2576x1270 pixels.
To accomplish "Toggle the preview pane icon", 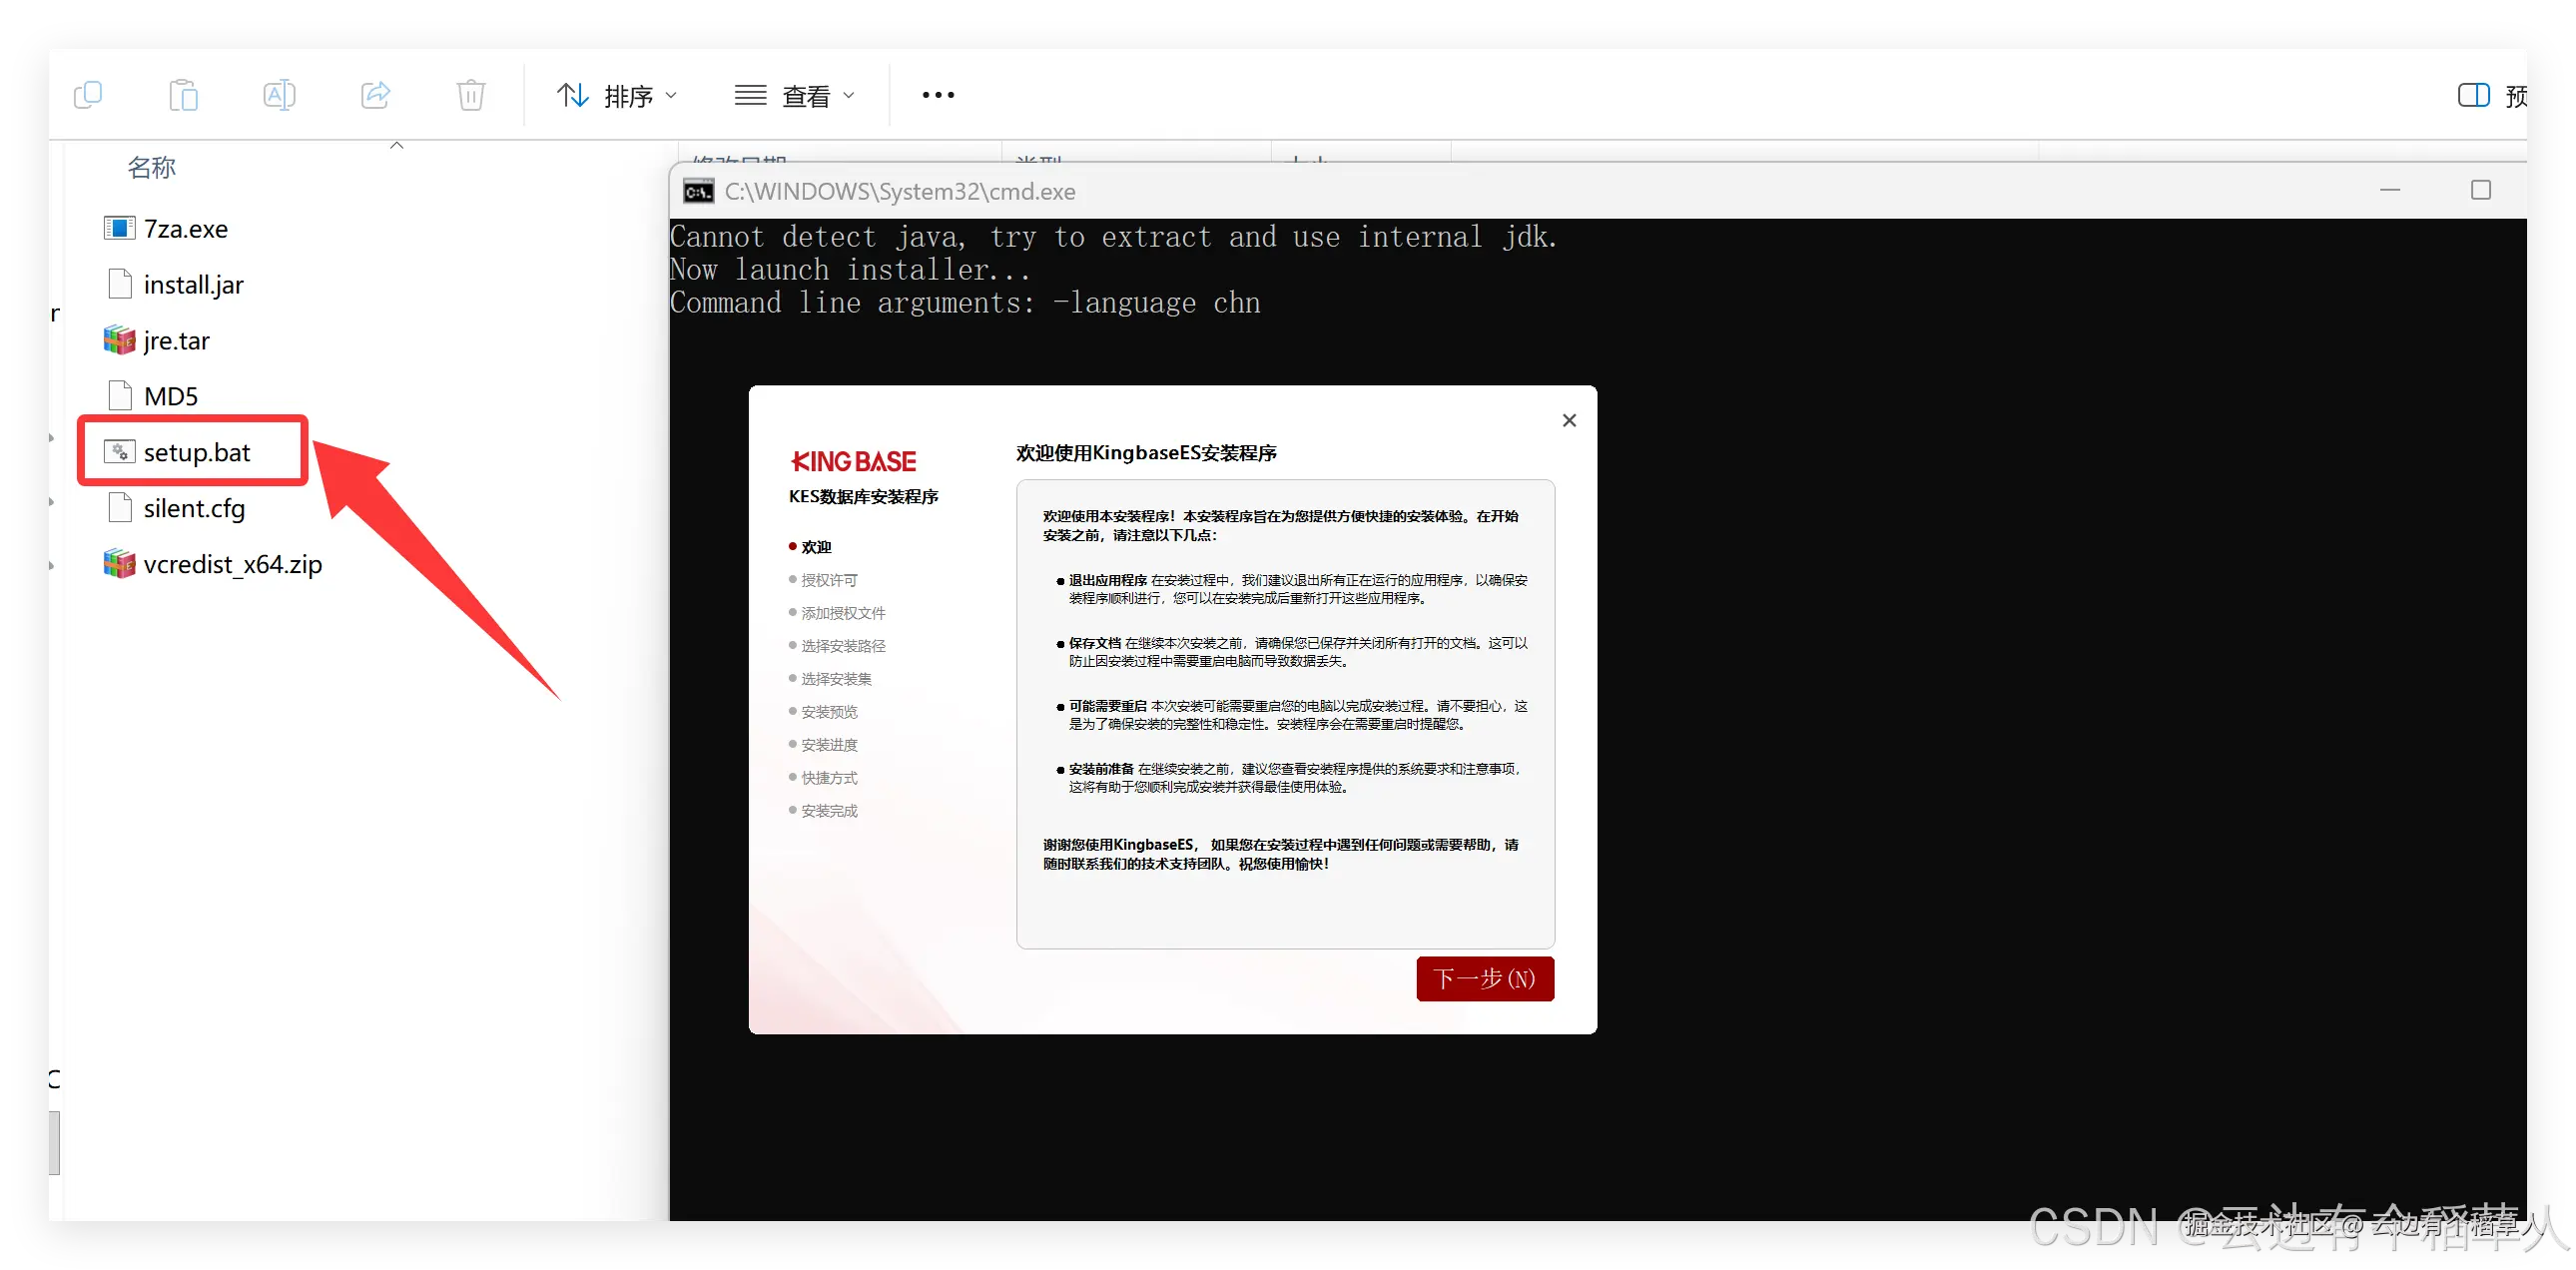I will pyautogui.click(x=2473, y=95).
